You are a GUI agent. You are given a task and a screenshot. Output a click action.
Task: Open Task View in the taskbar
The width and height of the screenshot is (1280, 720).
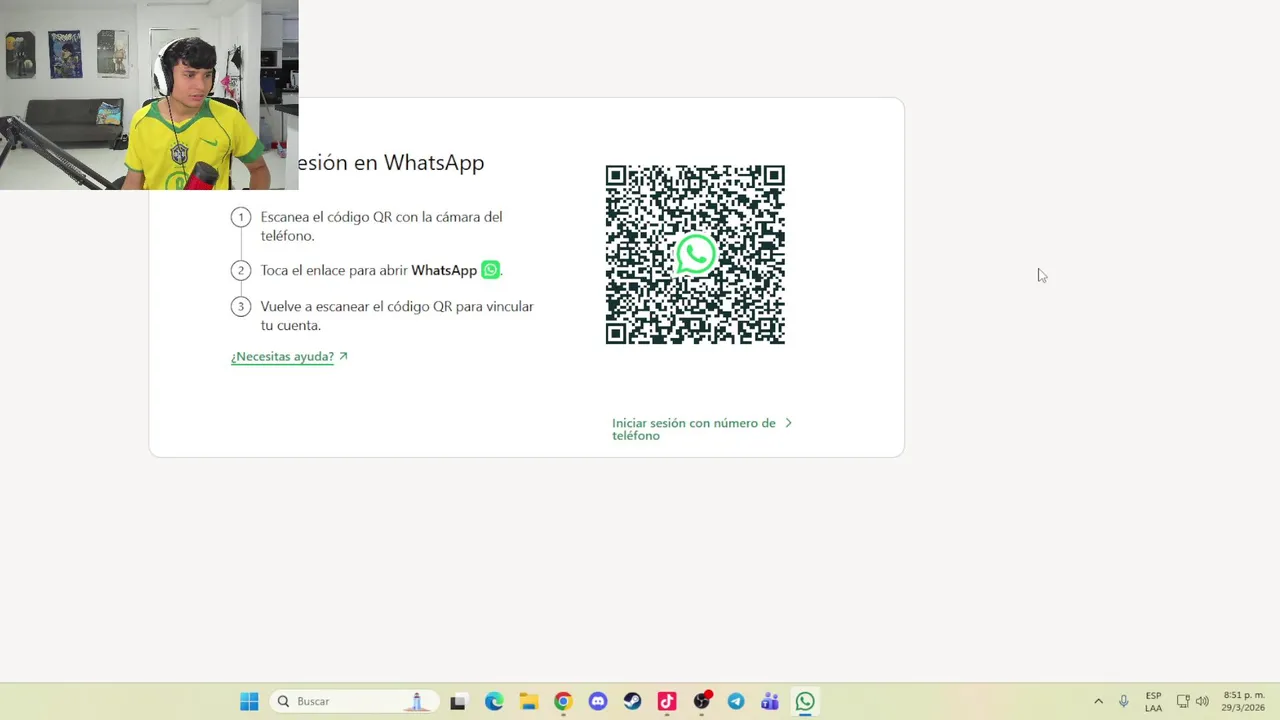[458, 701]
